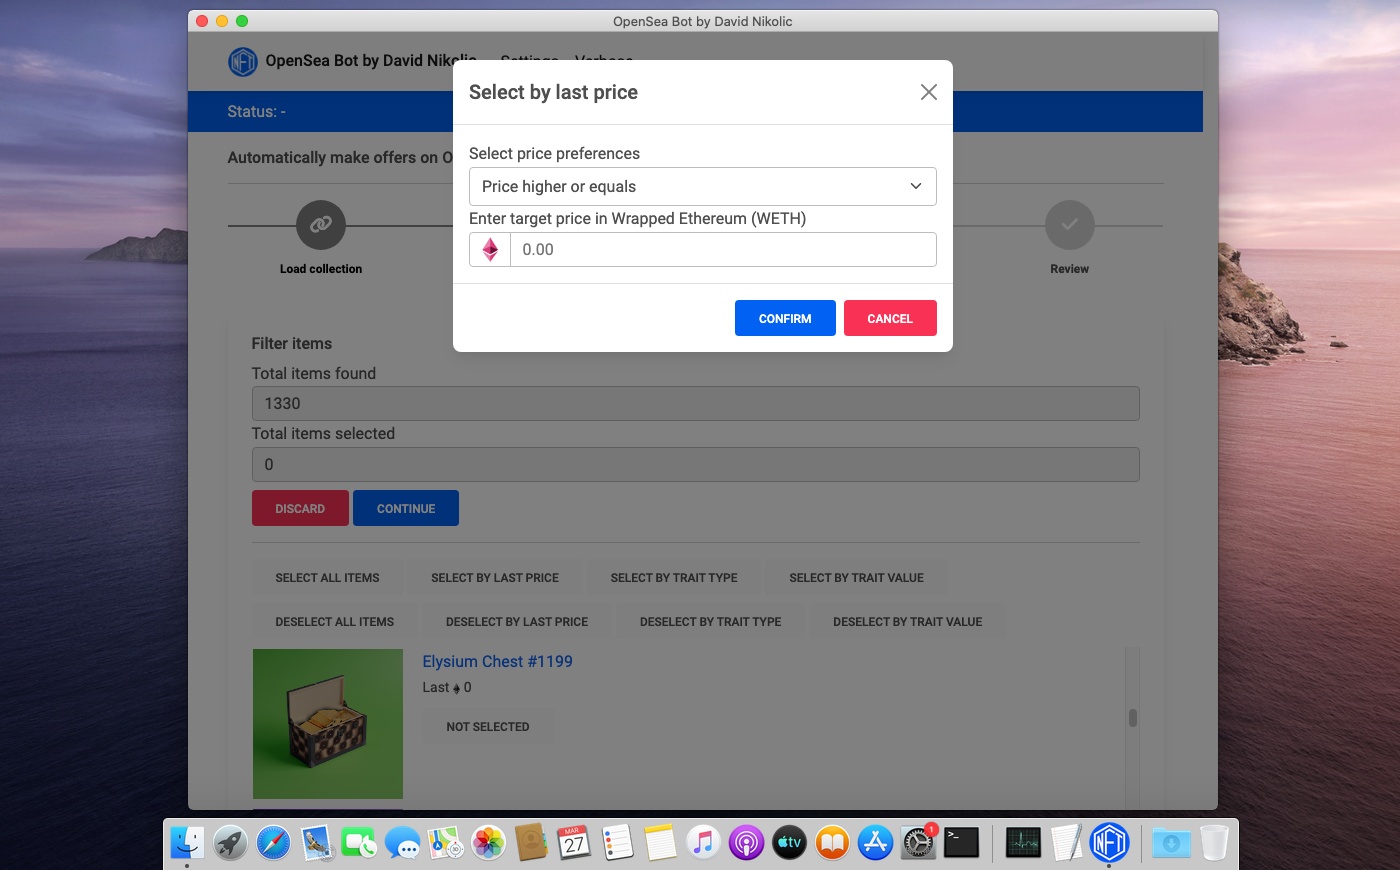Open Activity Monitor from the dock
The height and width of the screenshot is (870, 1400).
[x=1023, y=843]
